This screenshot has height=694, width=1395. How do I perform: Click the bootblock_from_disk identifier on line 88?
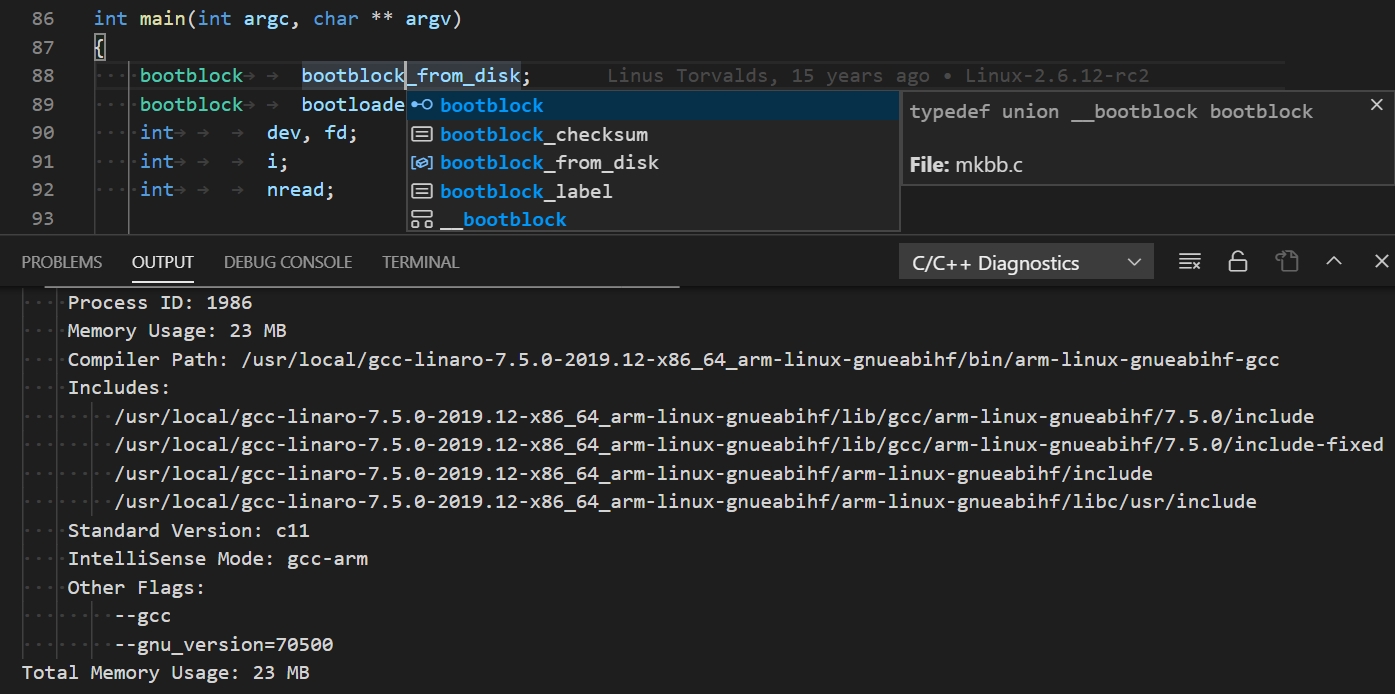tap(411, 76)
